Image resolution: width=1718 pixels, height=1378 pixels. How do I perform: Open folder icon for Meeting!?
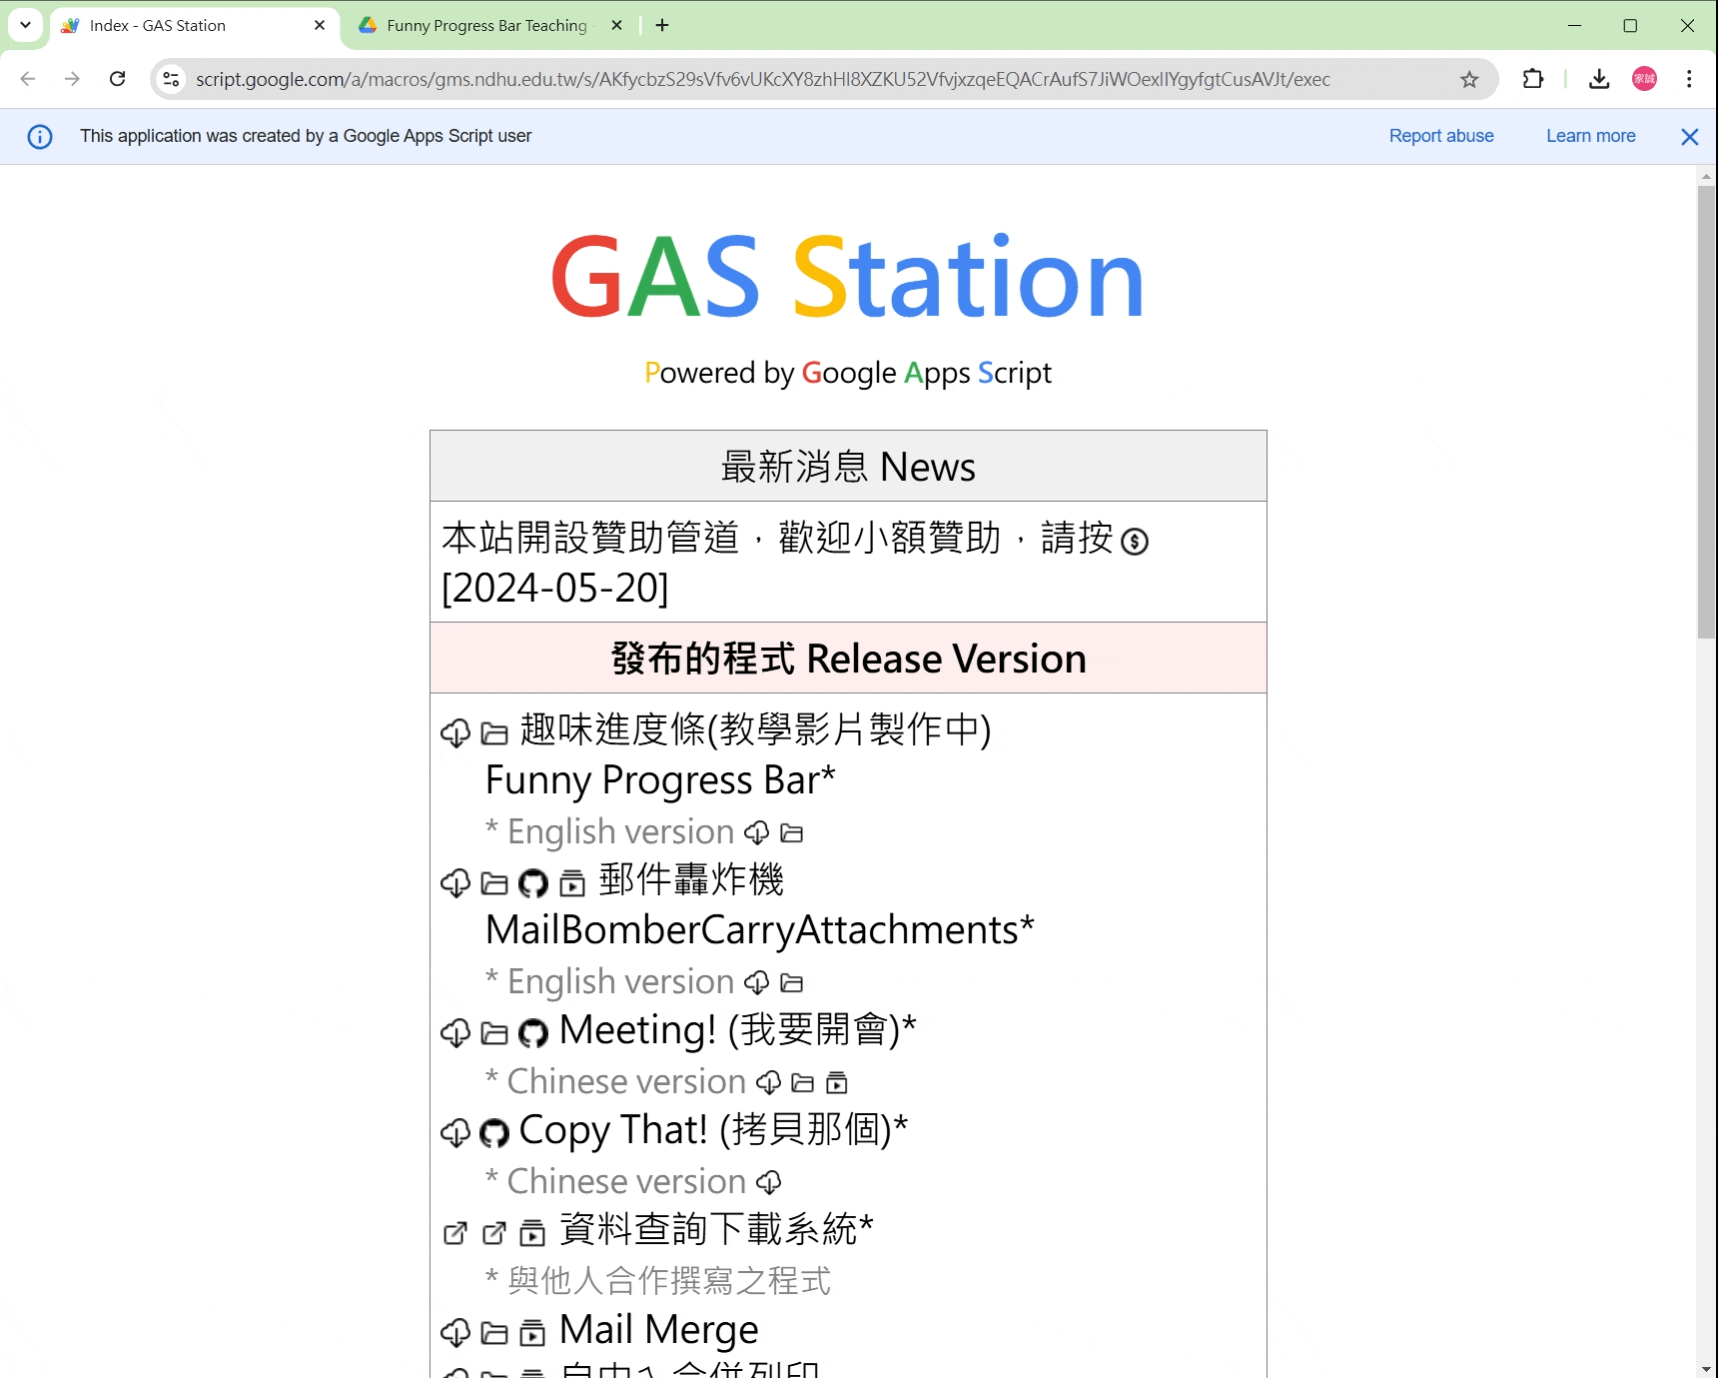click(494, 1034)
